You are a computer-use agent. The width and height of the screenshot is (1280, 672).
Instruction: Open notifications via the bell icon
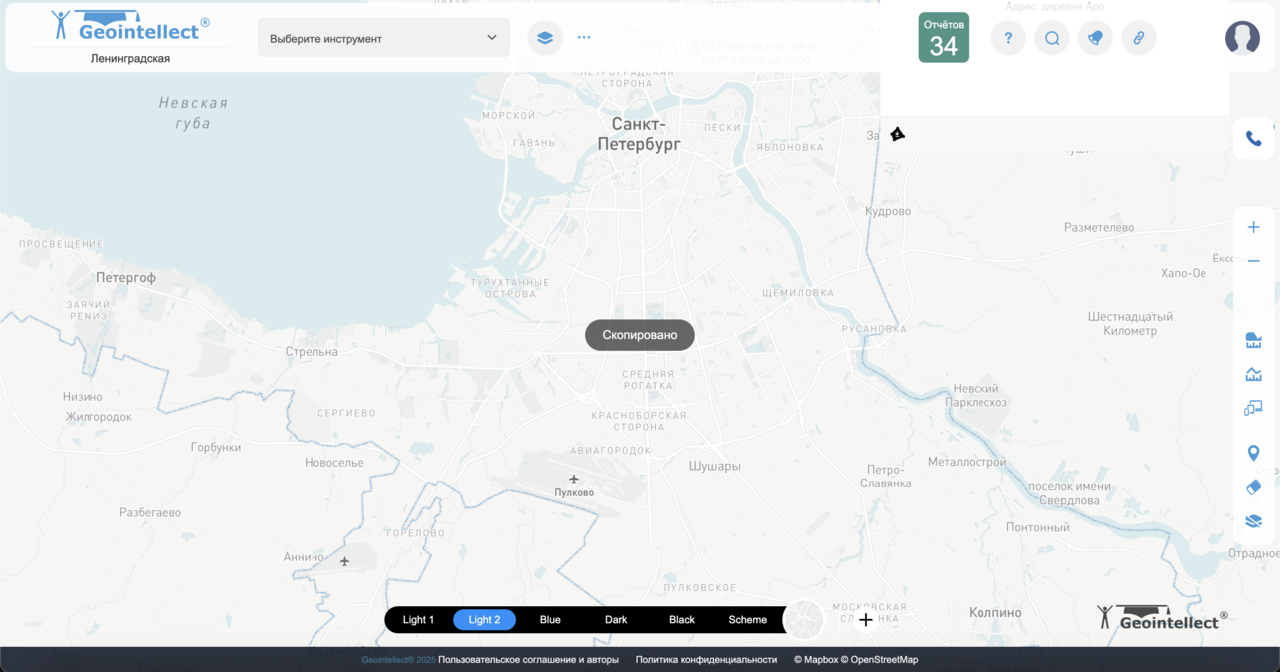point(1095,39)
